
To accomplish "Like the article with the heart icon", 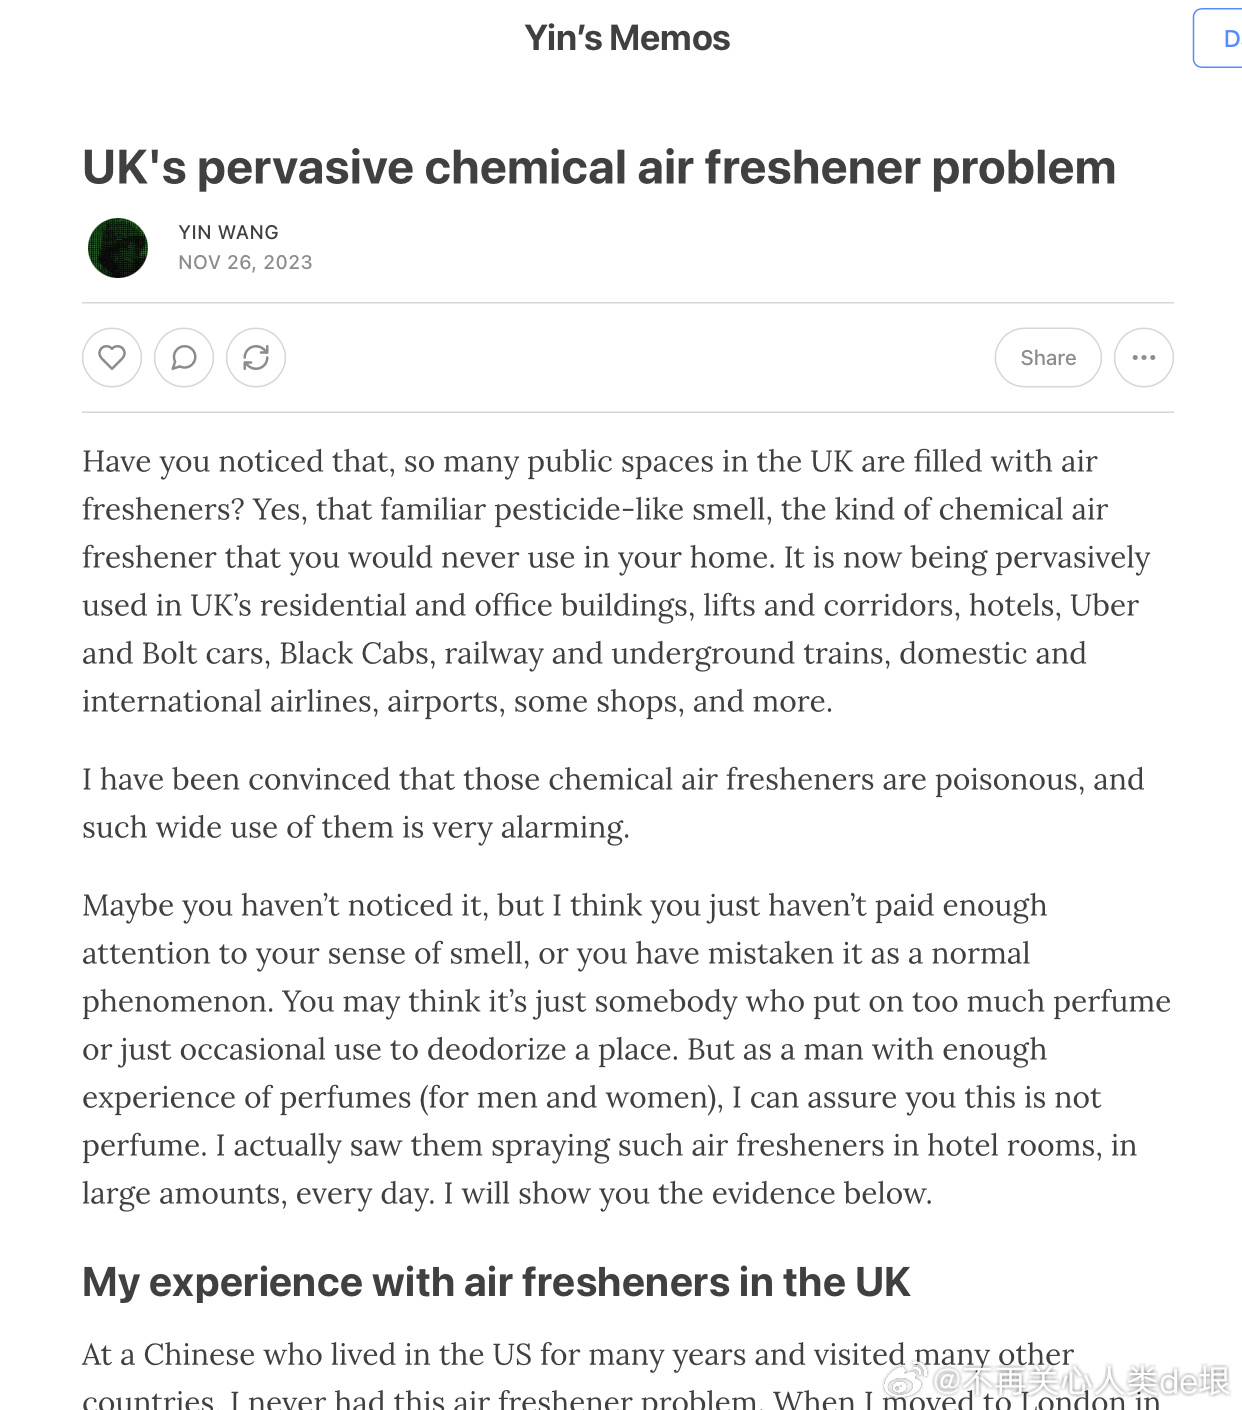I will coord(112,358).
